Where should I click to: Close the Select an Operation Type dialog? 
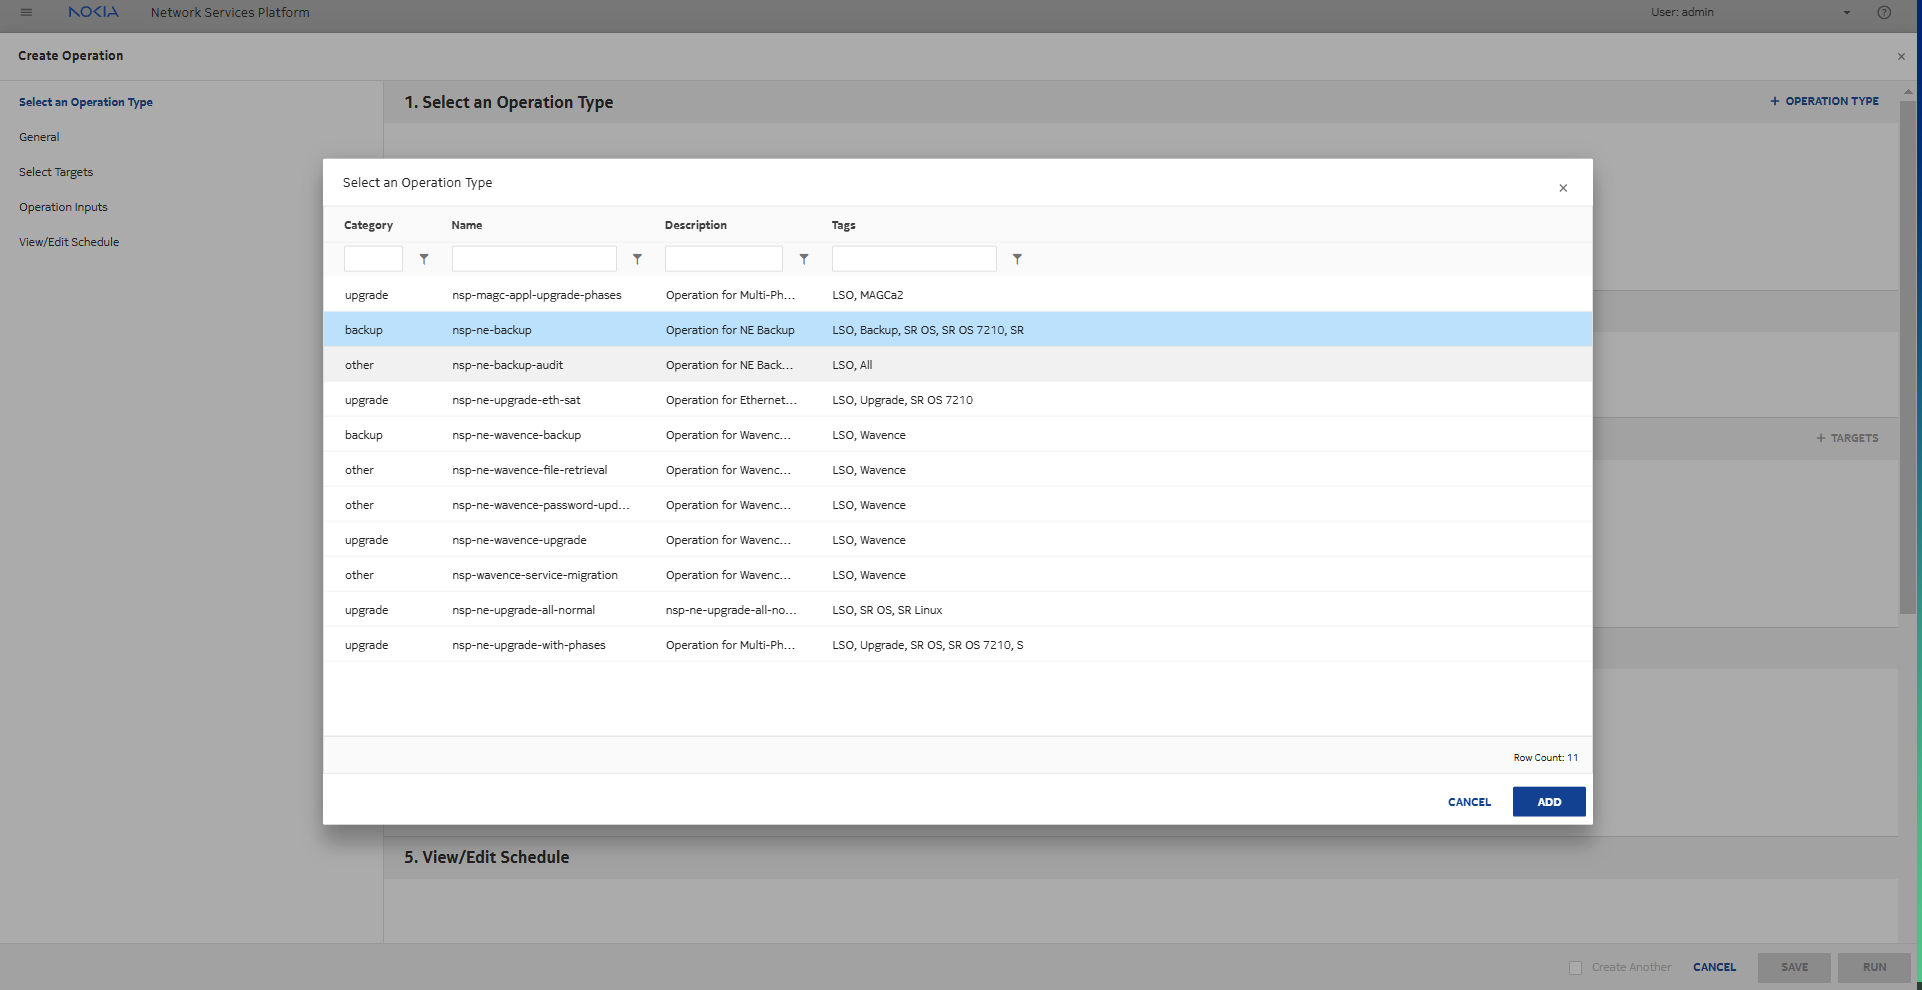pos(1563,188)
